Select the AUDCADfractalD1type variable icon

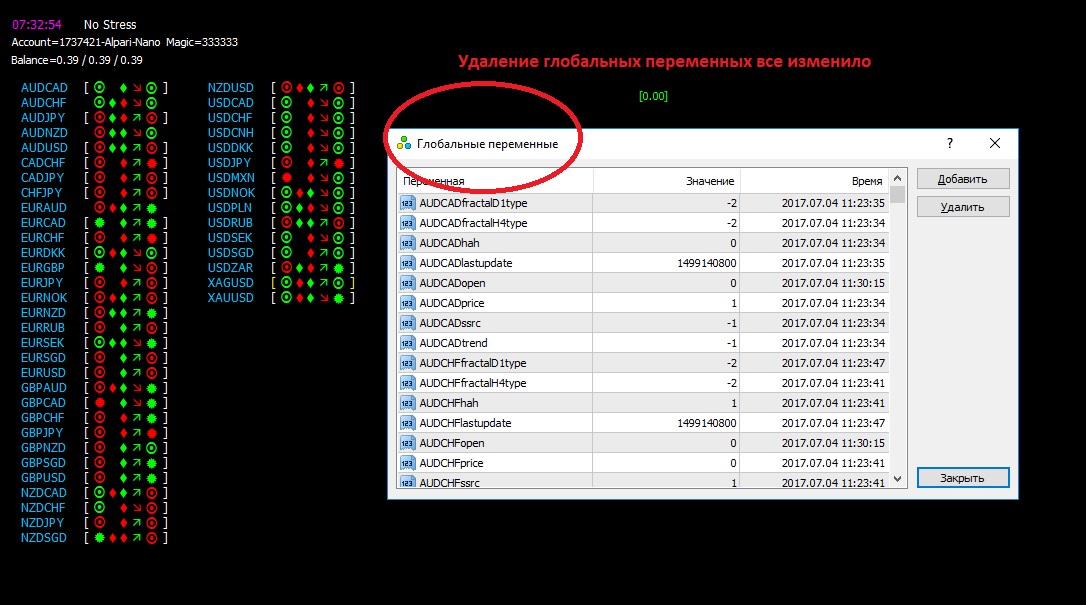(407, 204)
